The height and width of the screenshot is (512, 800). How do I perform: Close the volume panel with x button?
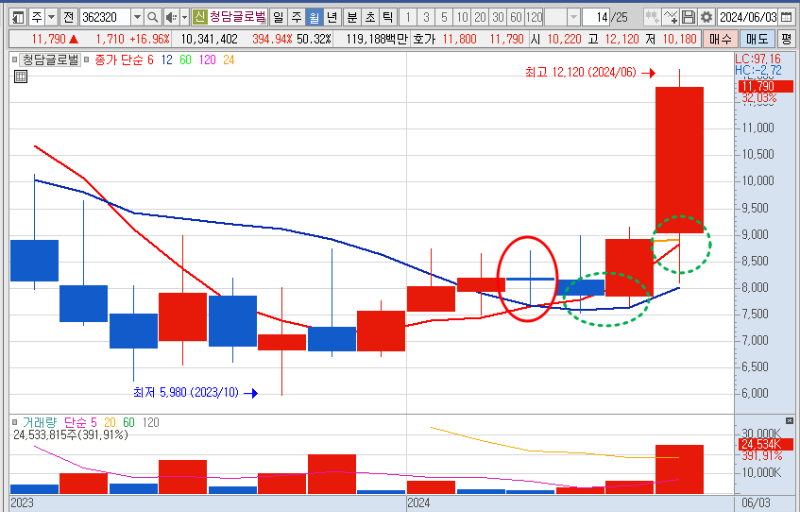click(x=789, y=421)
